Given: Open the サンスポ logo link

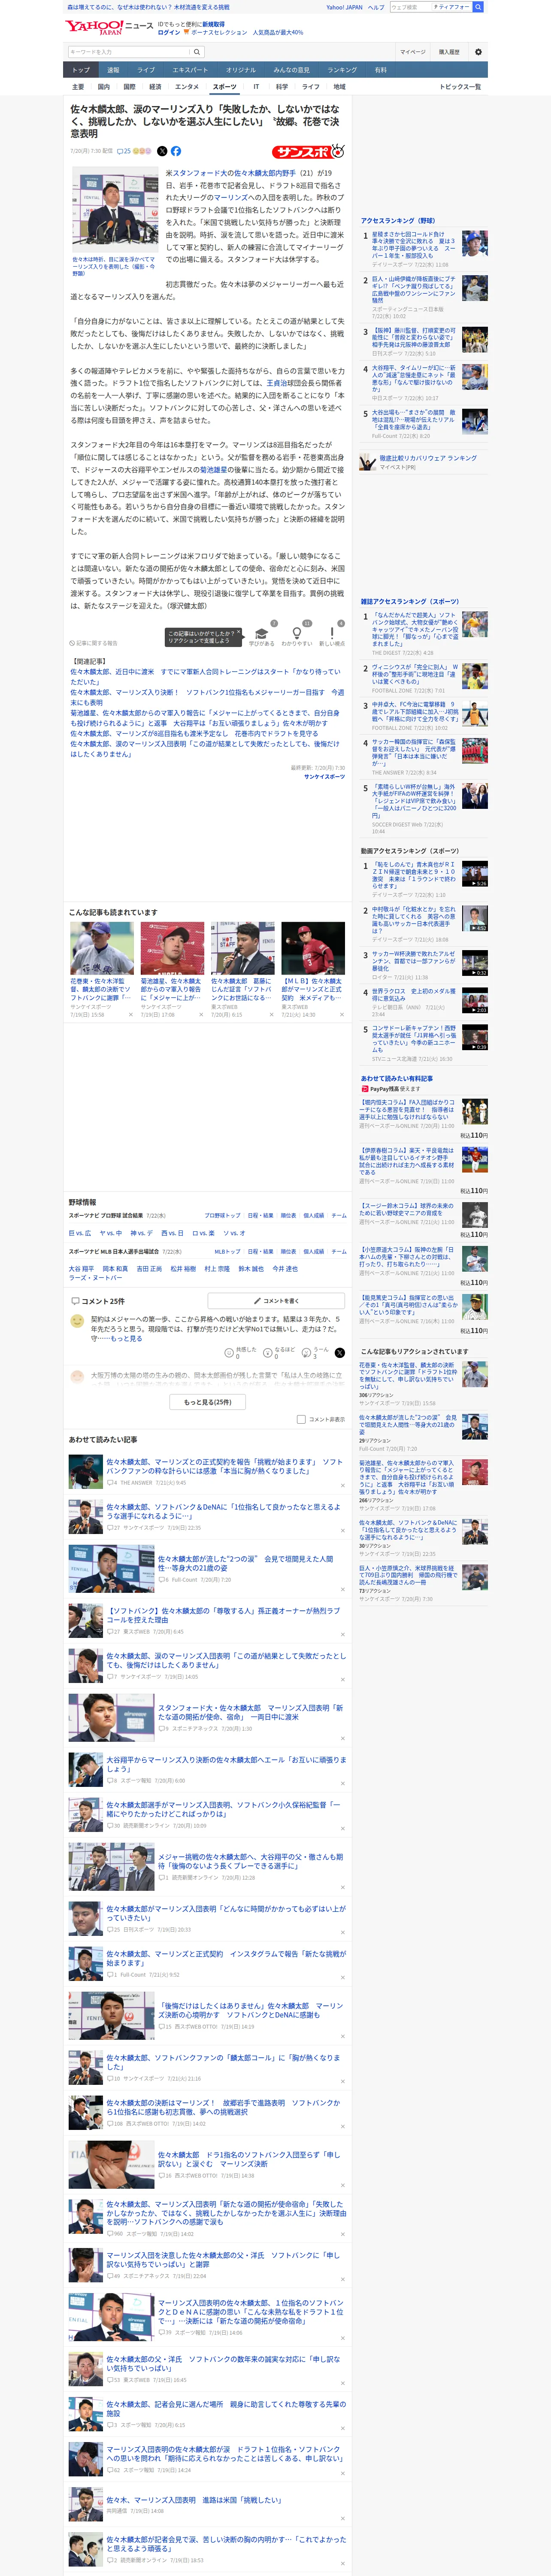Looking at the screenshot, I should (x=308, y=151).
